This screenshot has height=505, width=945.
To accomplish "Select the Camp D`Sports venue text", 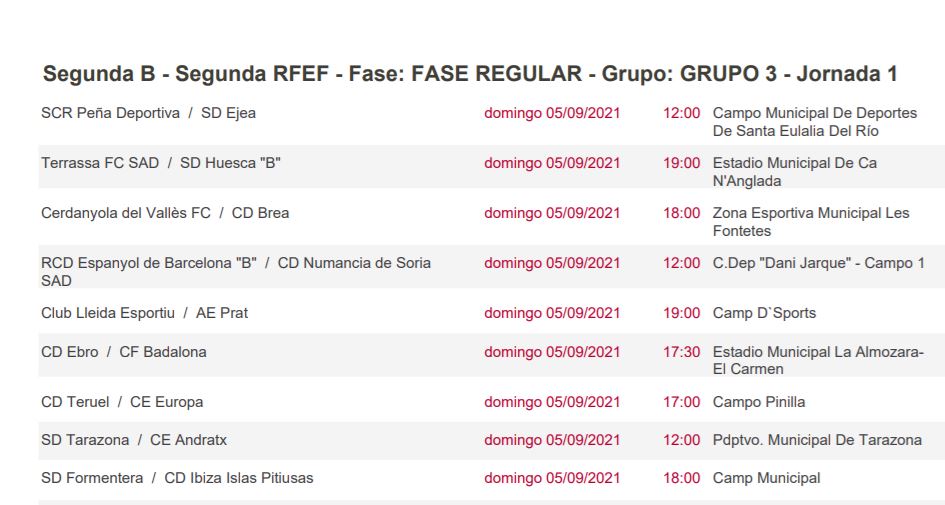I will tap(764, 313).
